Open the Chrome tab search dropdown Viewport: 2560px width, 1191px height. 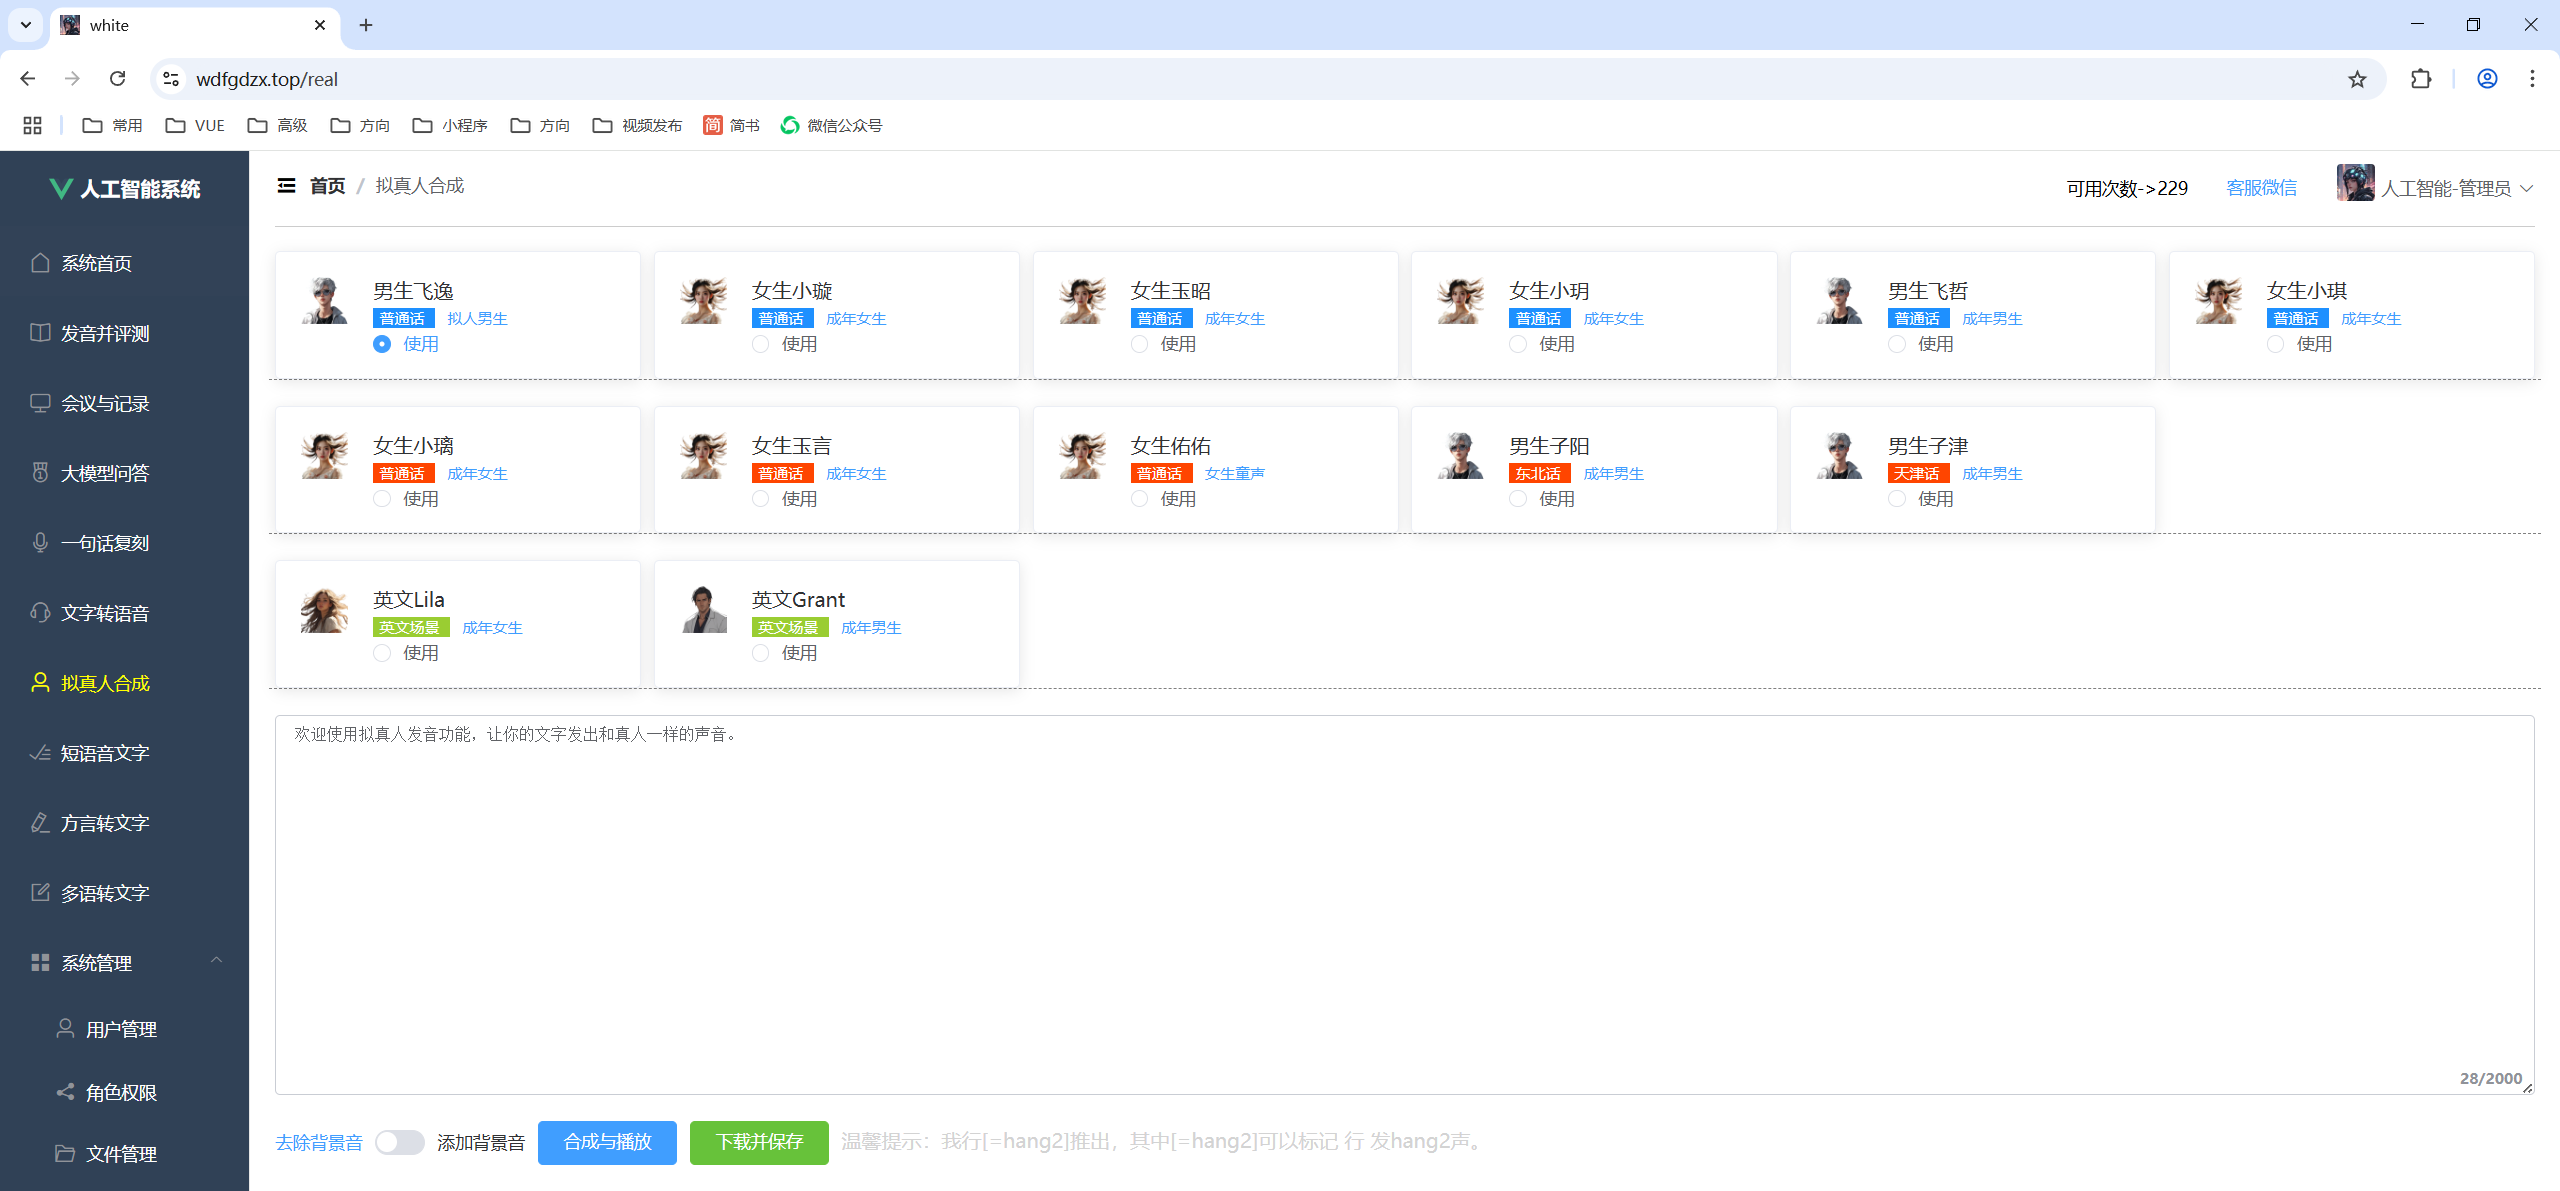pyautogui.click(x=26, y=25)
